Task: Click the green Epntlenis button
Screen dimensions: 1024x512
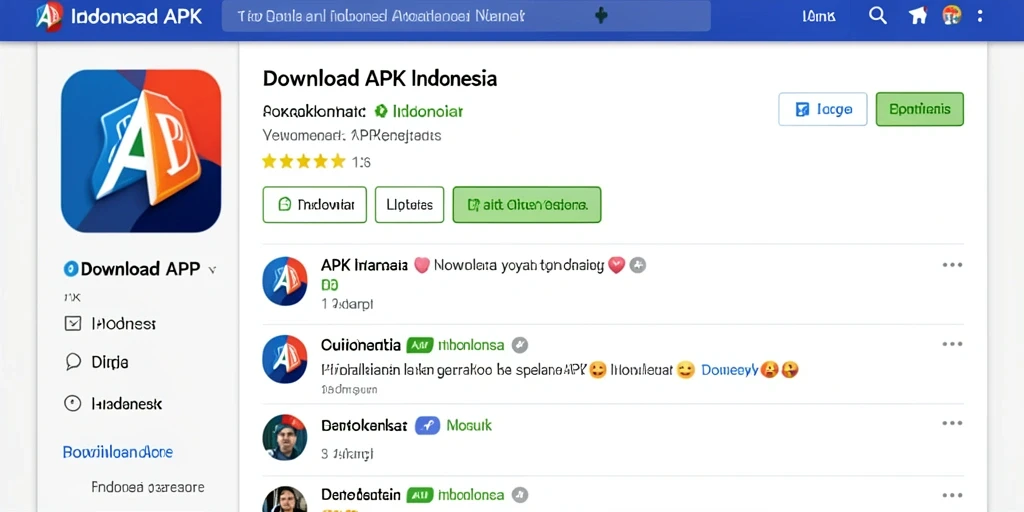Action: (920, 109)
